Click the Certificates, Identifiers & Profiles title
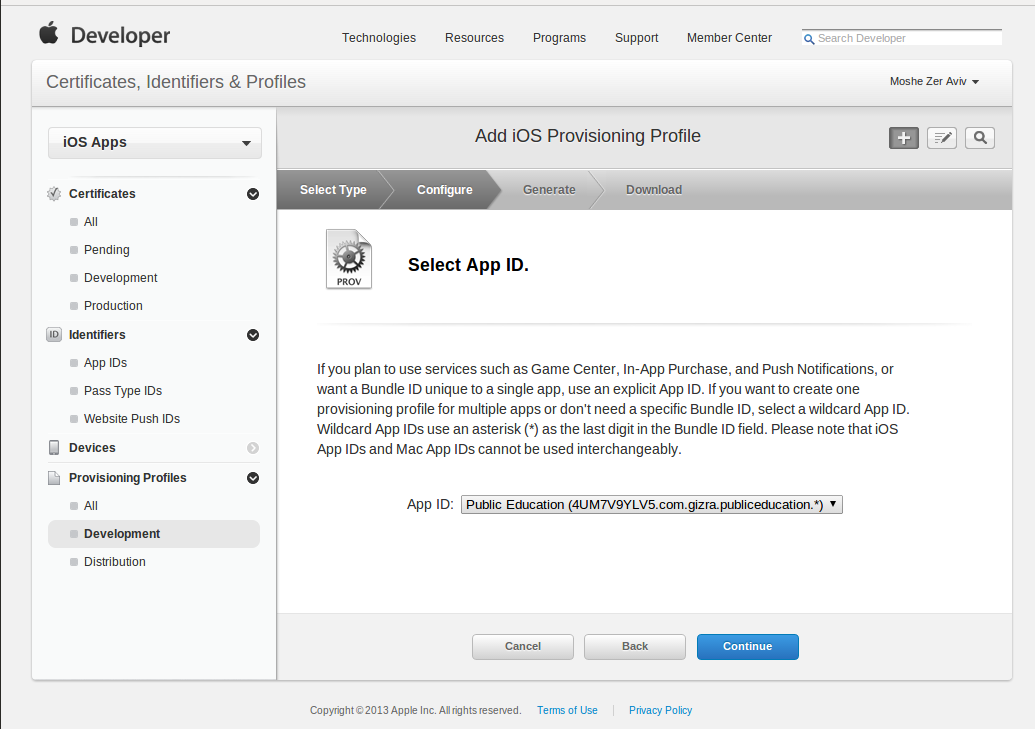The width and height of the screenshot is (1035, 729). 176,82
